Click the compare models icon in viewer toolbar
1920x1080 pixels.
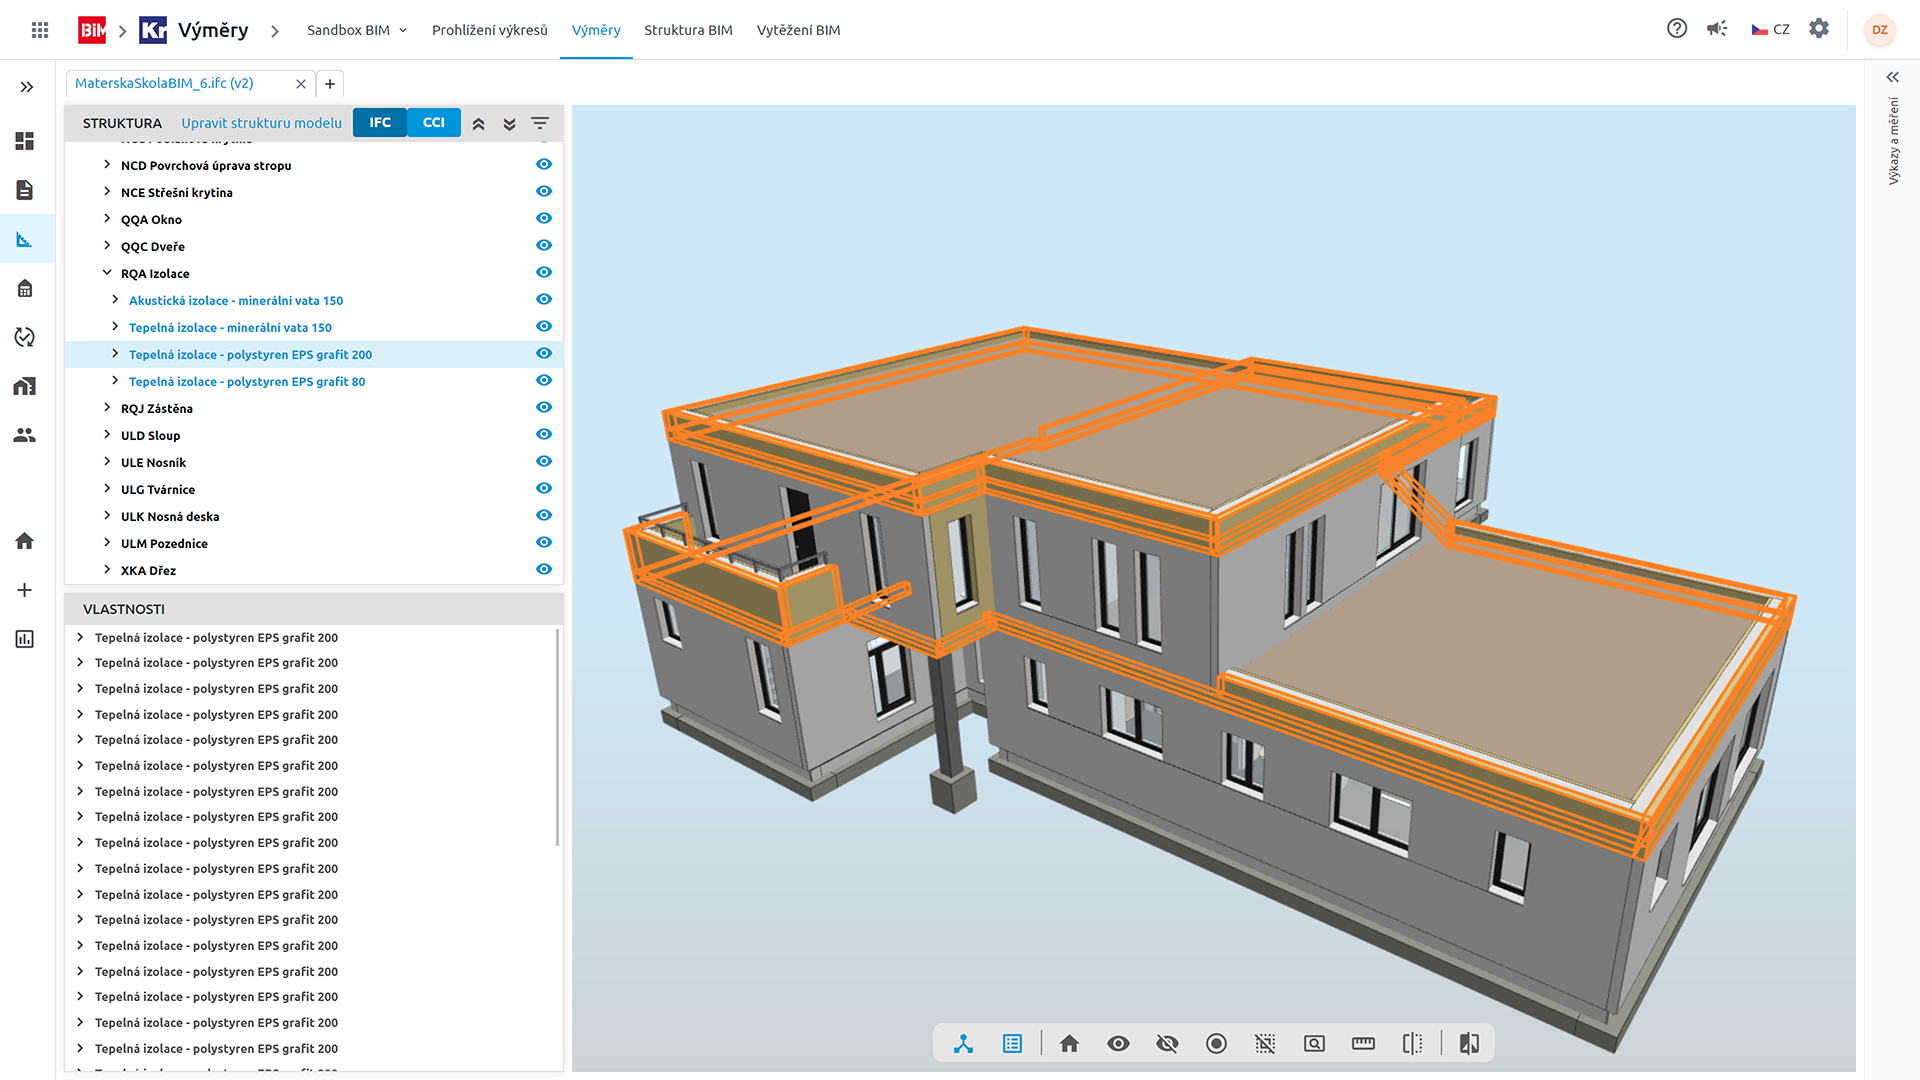1469,1044
